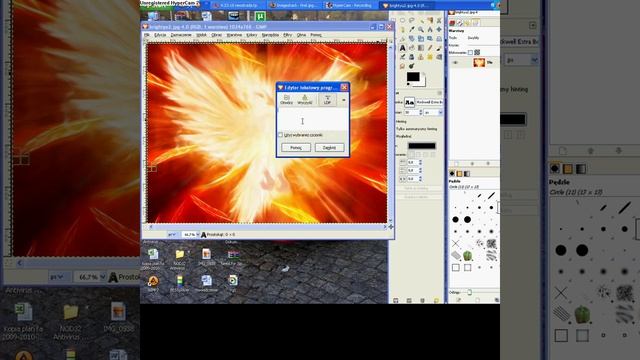The width and height of the screenshot is (640, 360).
Task: Open the Plik menu
Action: [147, 35]
